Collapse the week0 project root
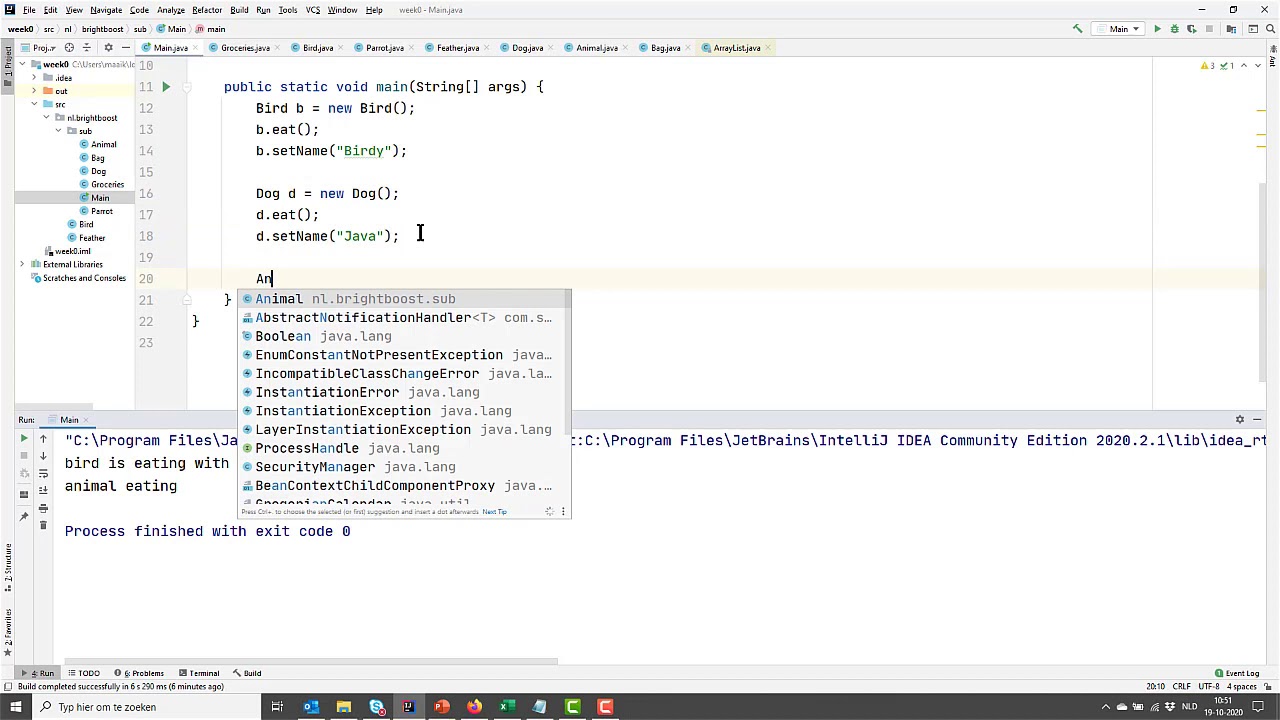 point(22,64)
